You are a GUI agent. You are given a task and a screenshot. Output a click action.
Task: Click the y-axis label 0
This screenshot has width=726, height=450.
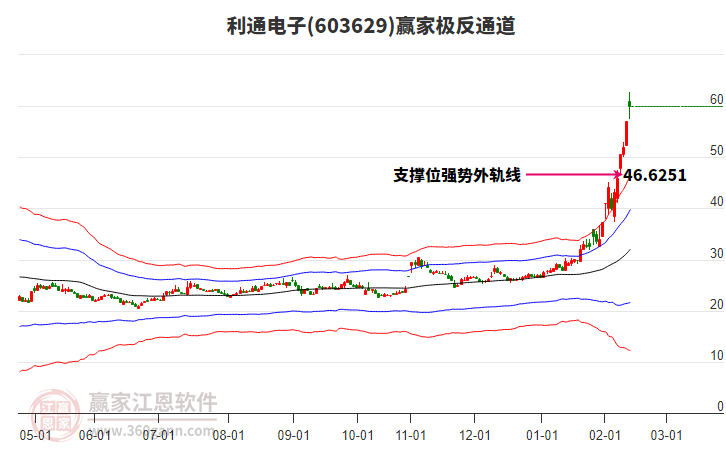(720, 406)
